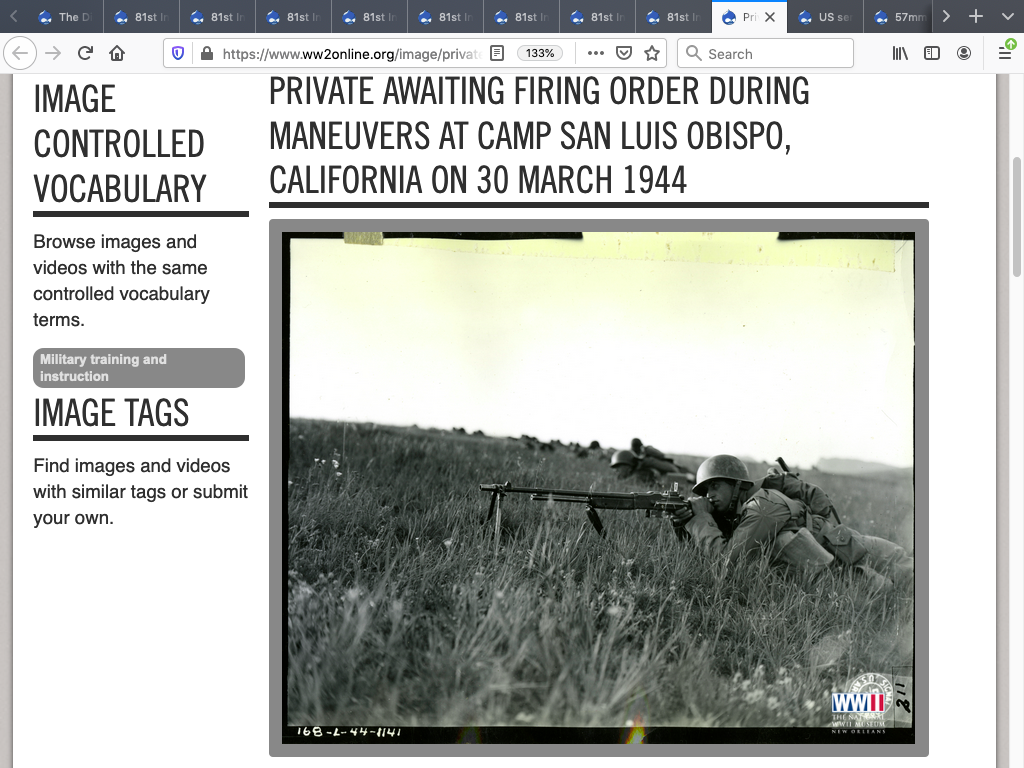Bookmark this page with the star
This screenshot has height=768, width=1024.
click(x=652, y=54)
